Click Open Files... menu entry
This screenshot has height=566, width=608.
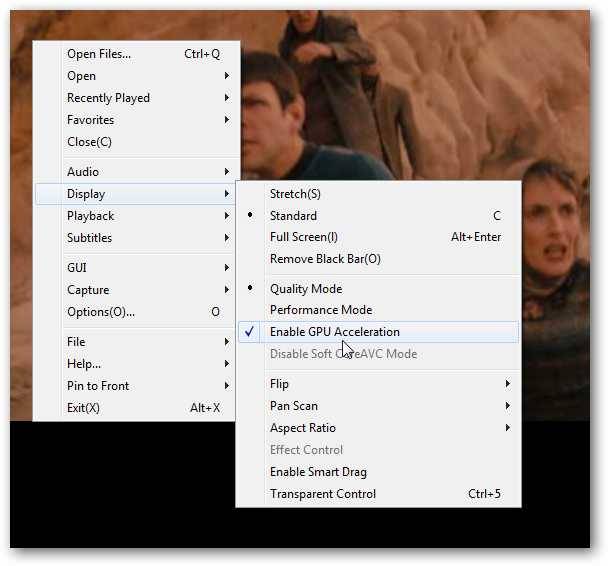coord(135,53)
